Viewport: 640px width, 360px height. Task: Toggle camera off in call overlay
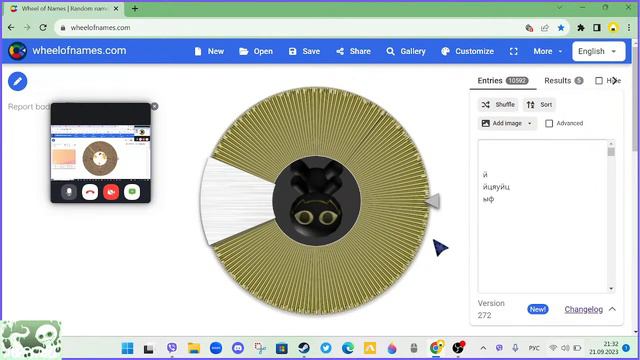click(x=111, y=192)
